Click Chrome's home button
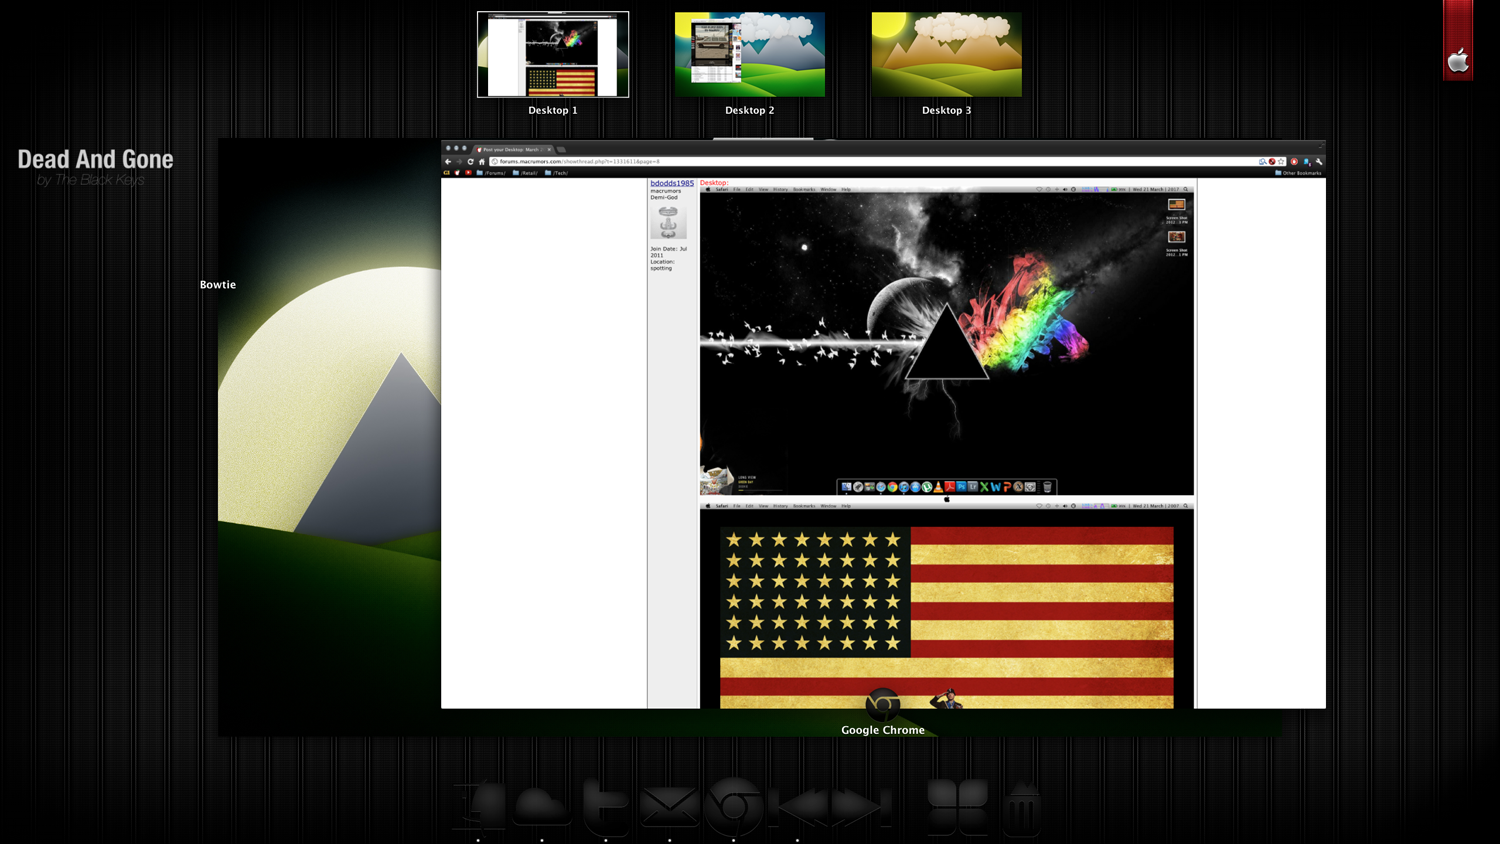Screen dimensions: 1500x844 [481, 161]
